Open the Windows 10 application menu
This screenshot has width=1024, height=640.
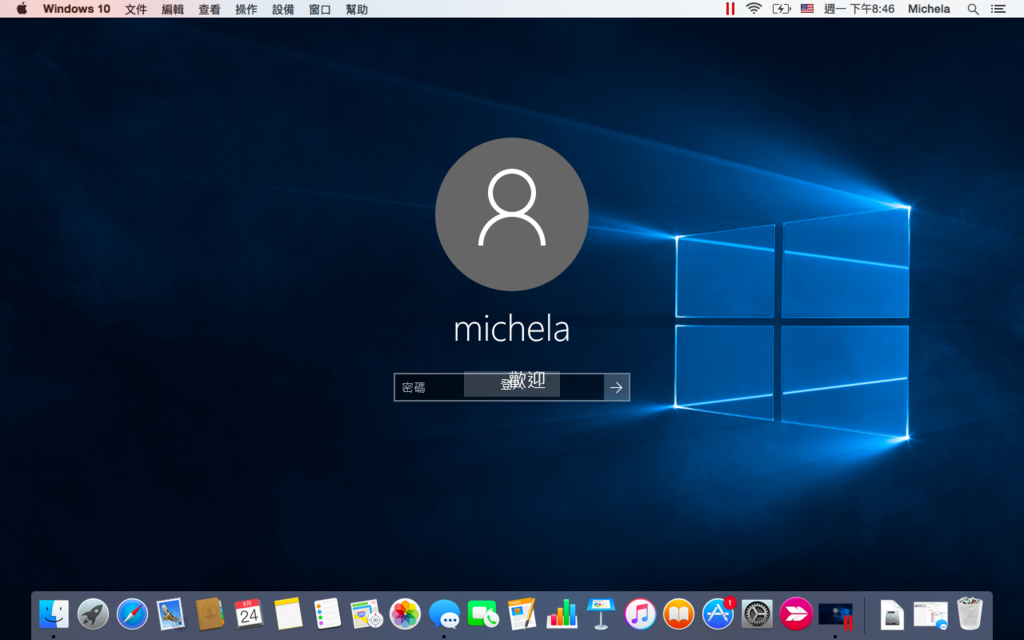pyautogui.click(x=76, y=9)
